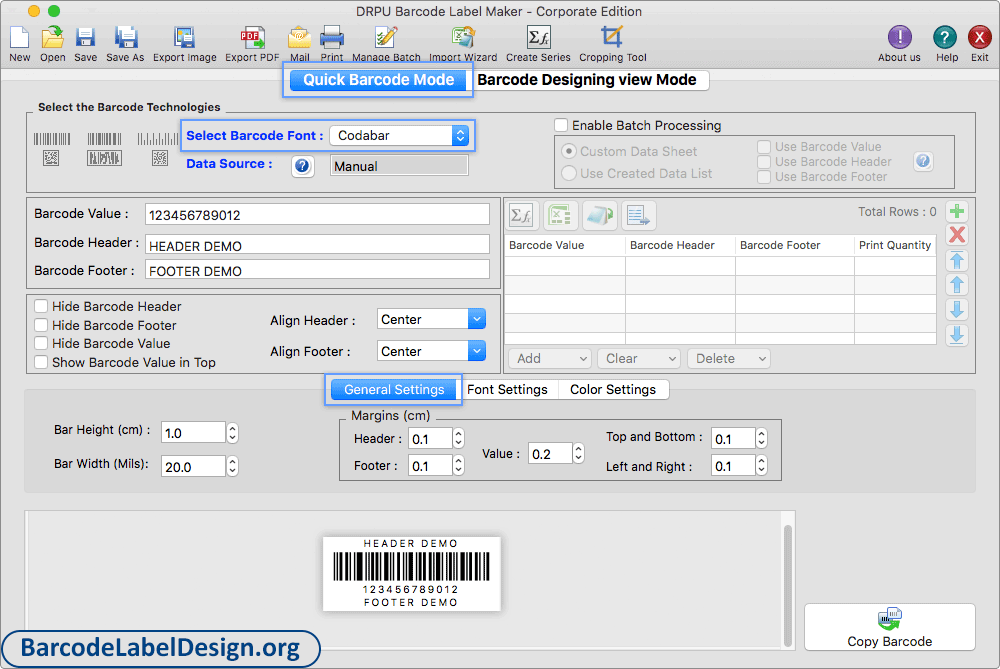This screenshot has width=1000, height=669.
Task: Open Font Settings tab
Action: [508, 389]
